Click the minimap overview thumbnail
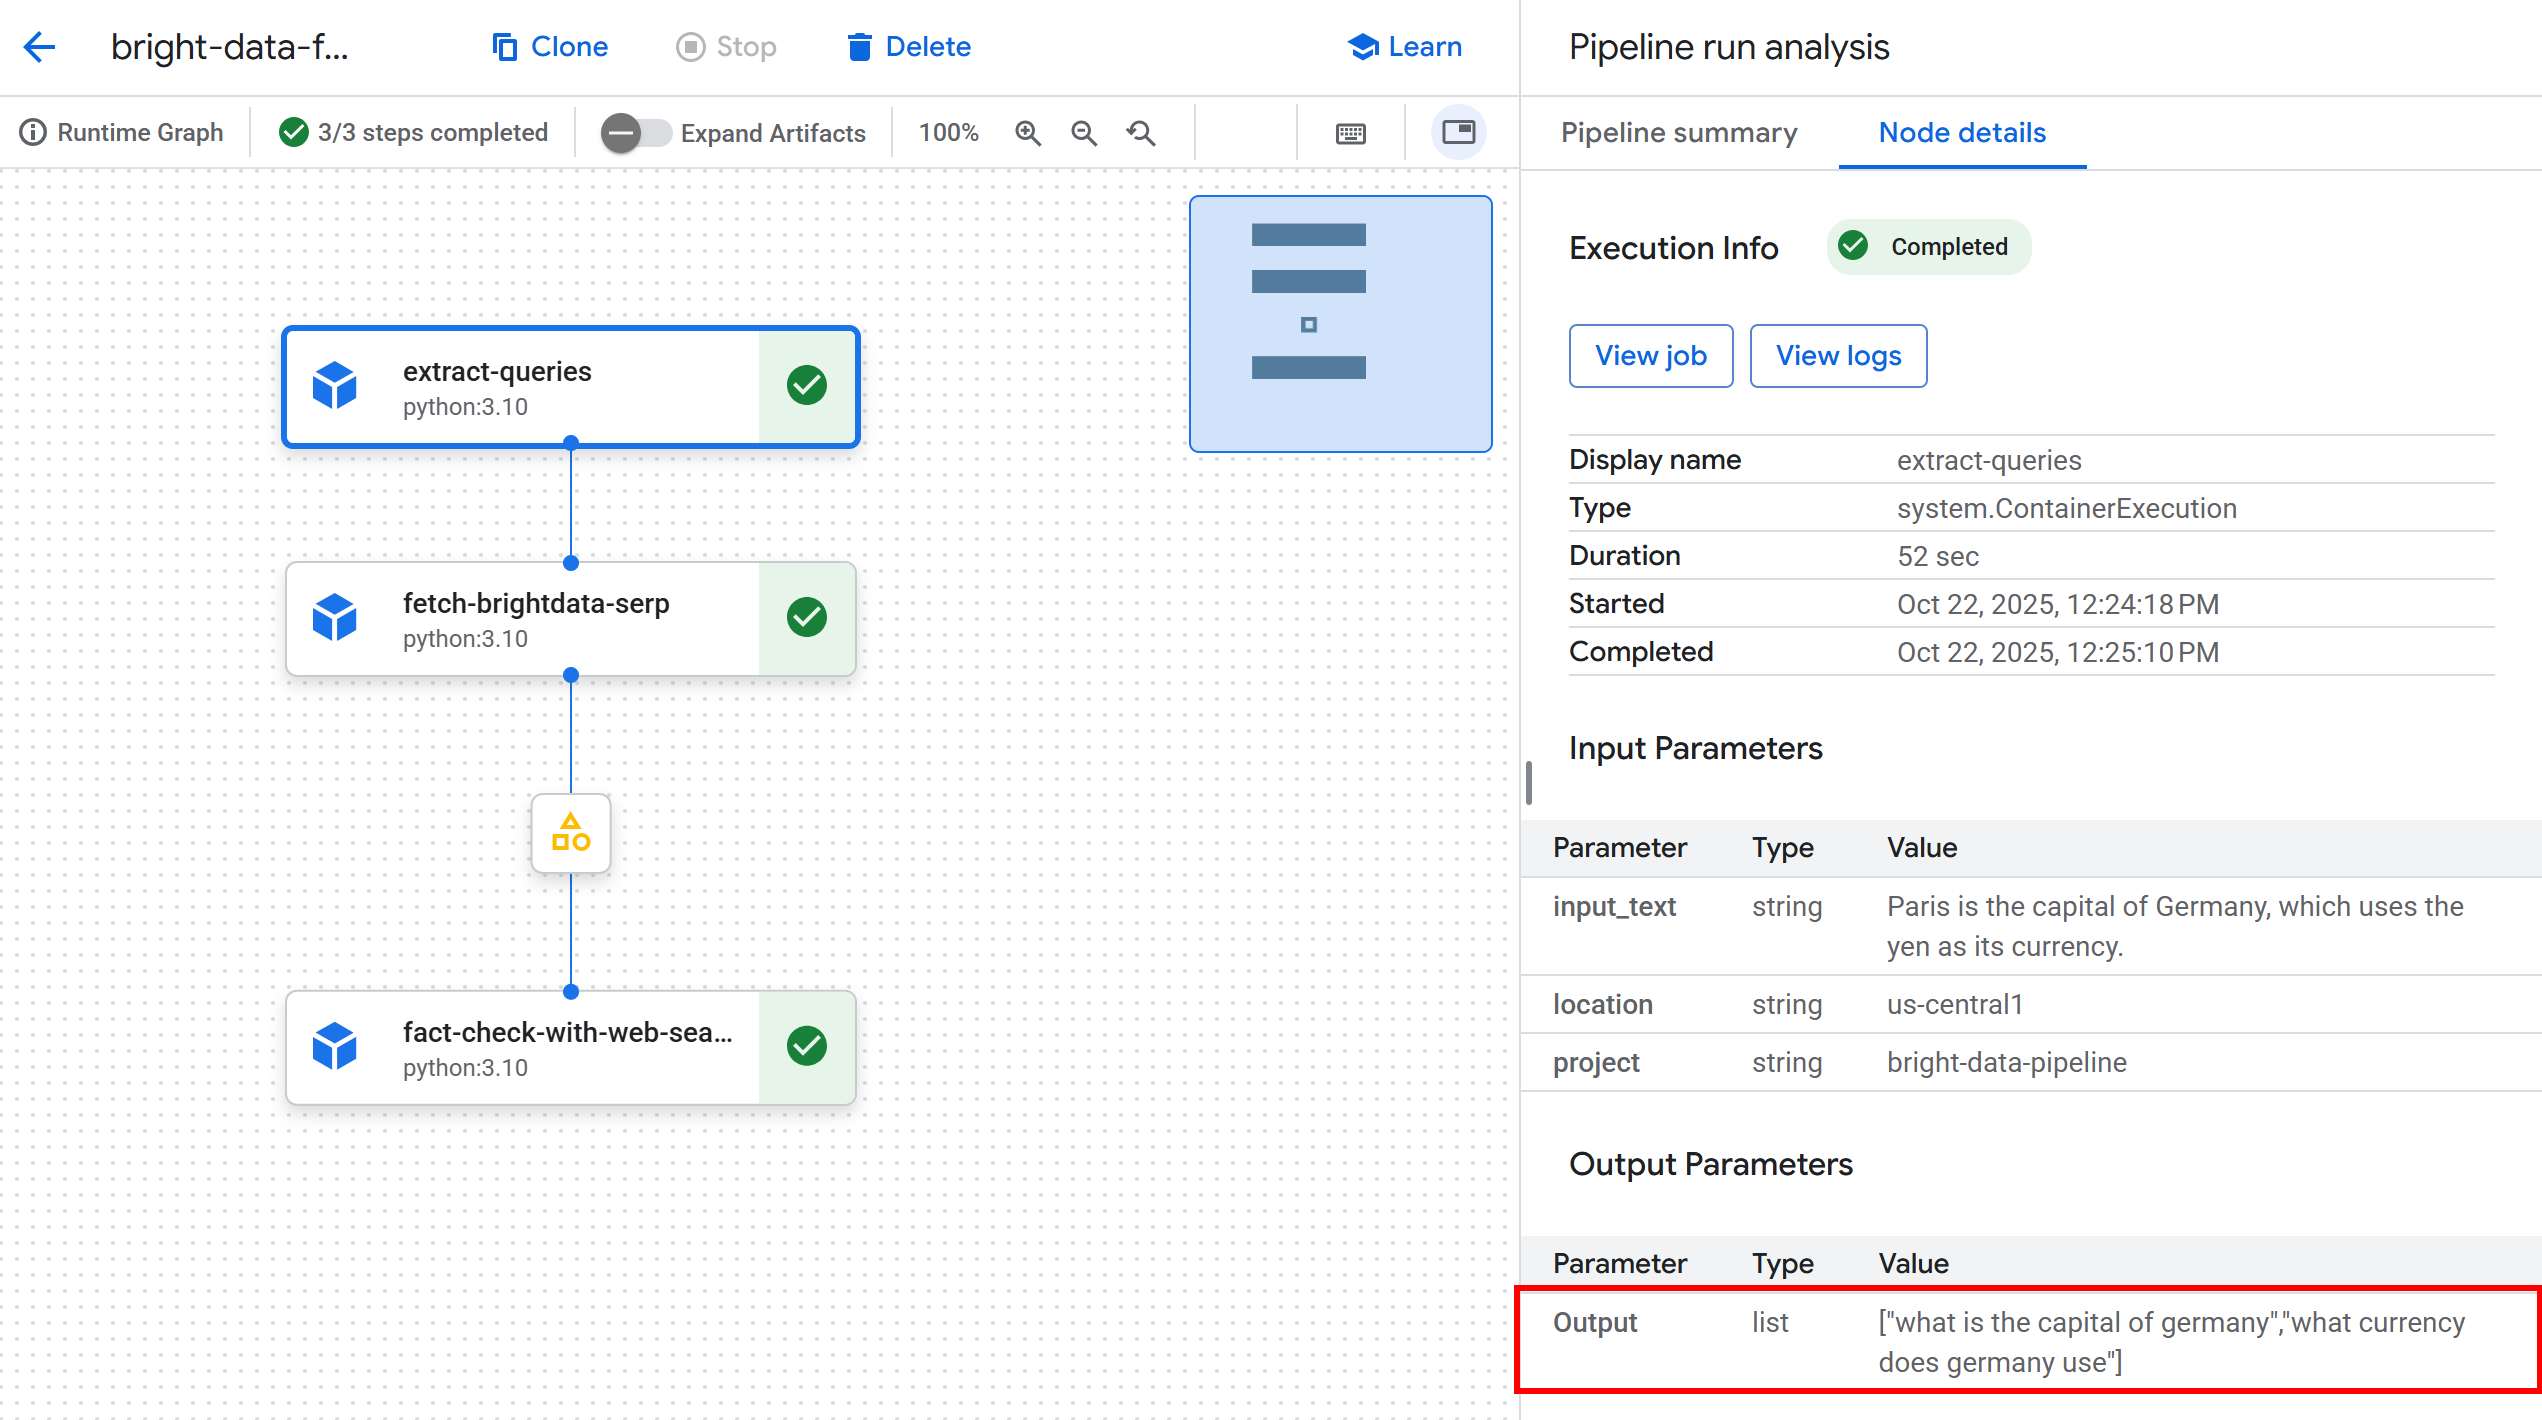The image size is (2542, 1420). (1340, 323)
